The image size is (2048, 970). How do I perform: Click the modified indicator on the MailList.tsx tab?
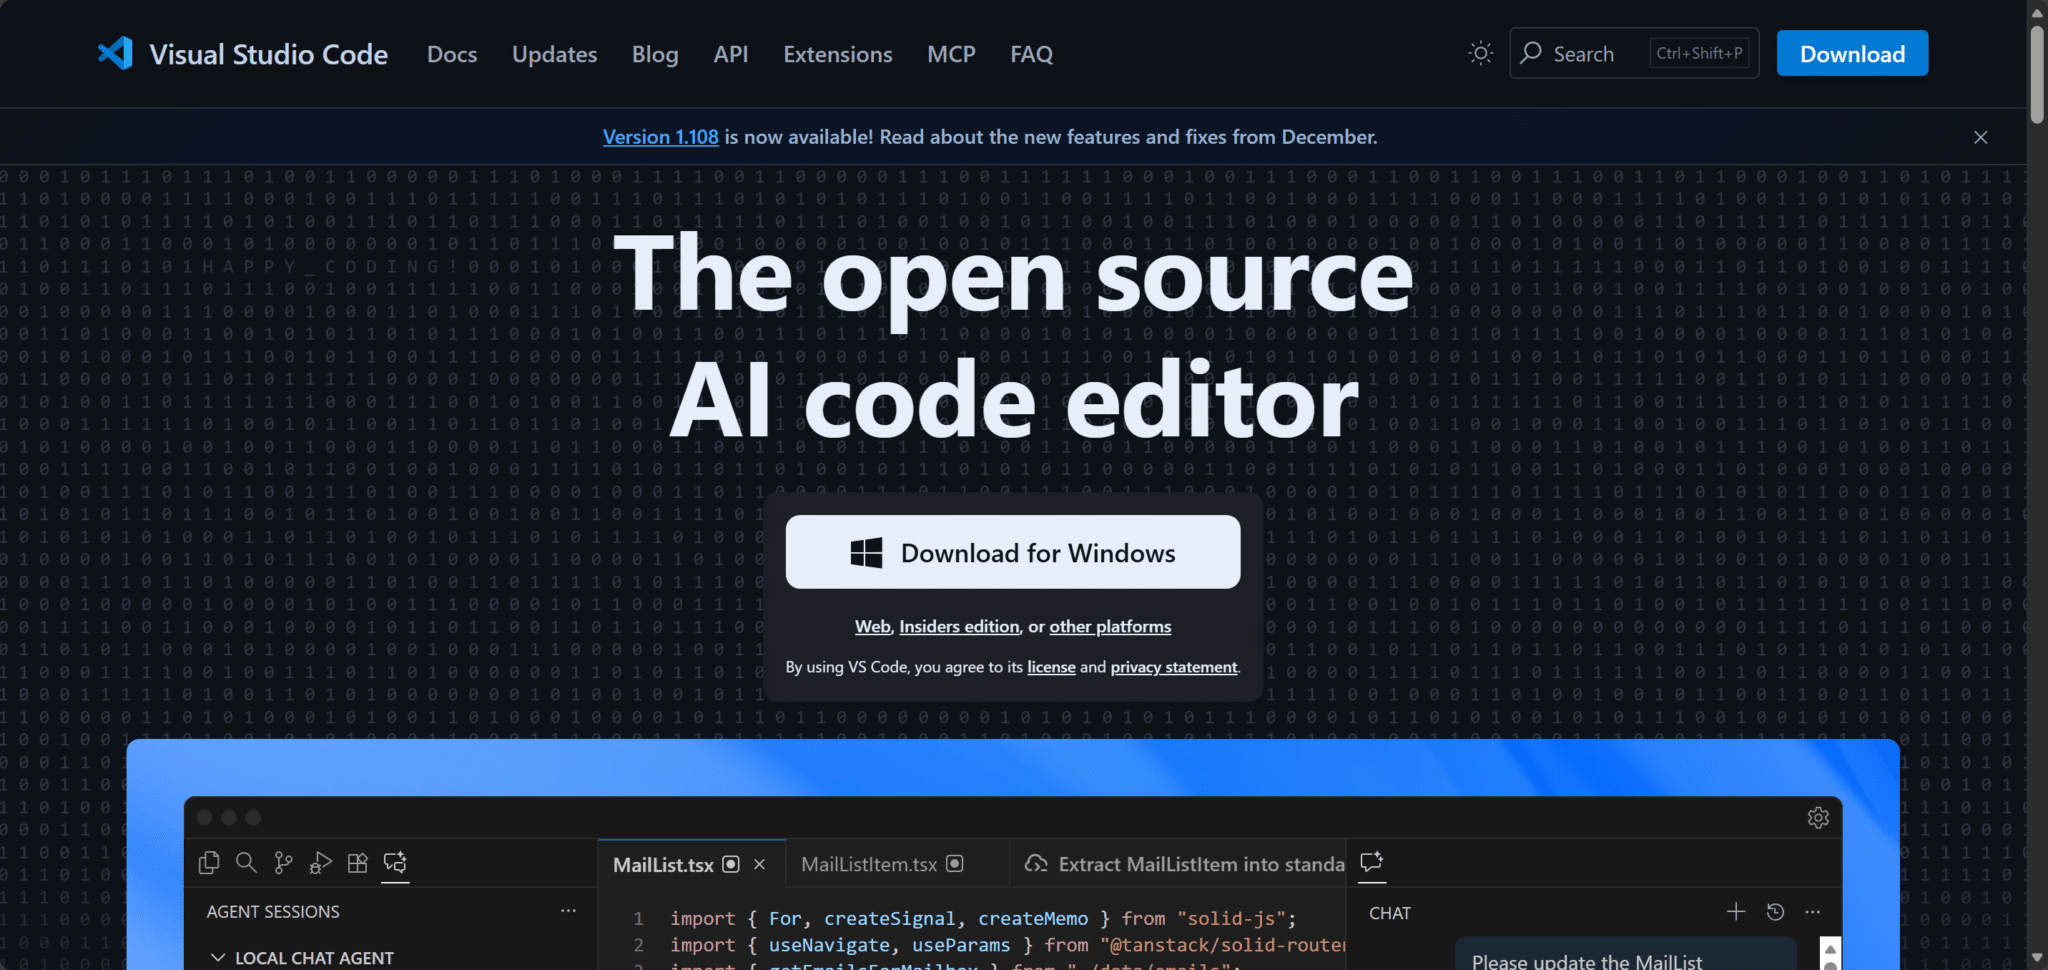click(x=731, y=864)
